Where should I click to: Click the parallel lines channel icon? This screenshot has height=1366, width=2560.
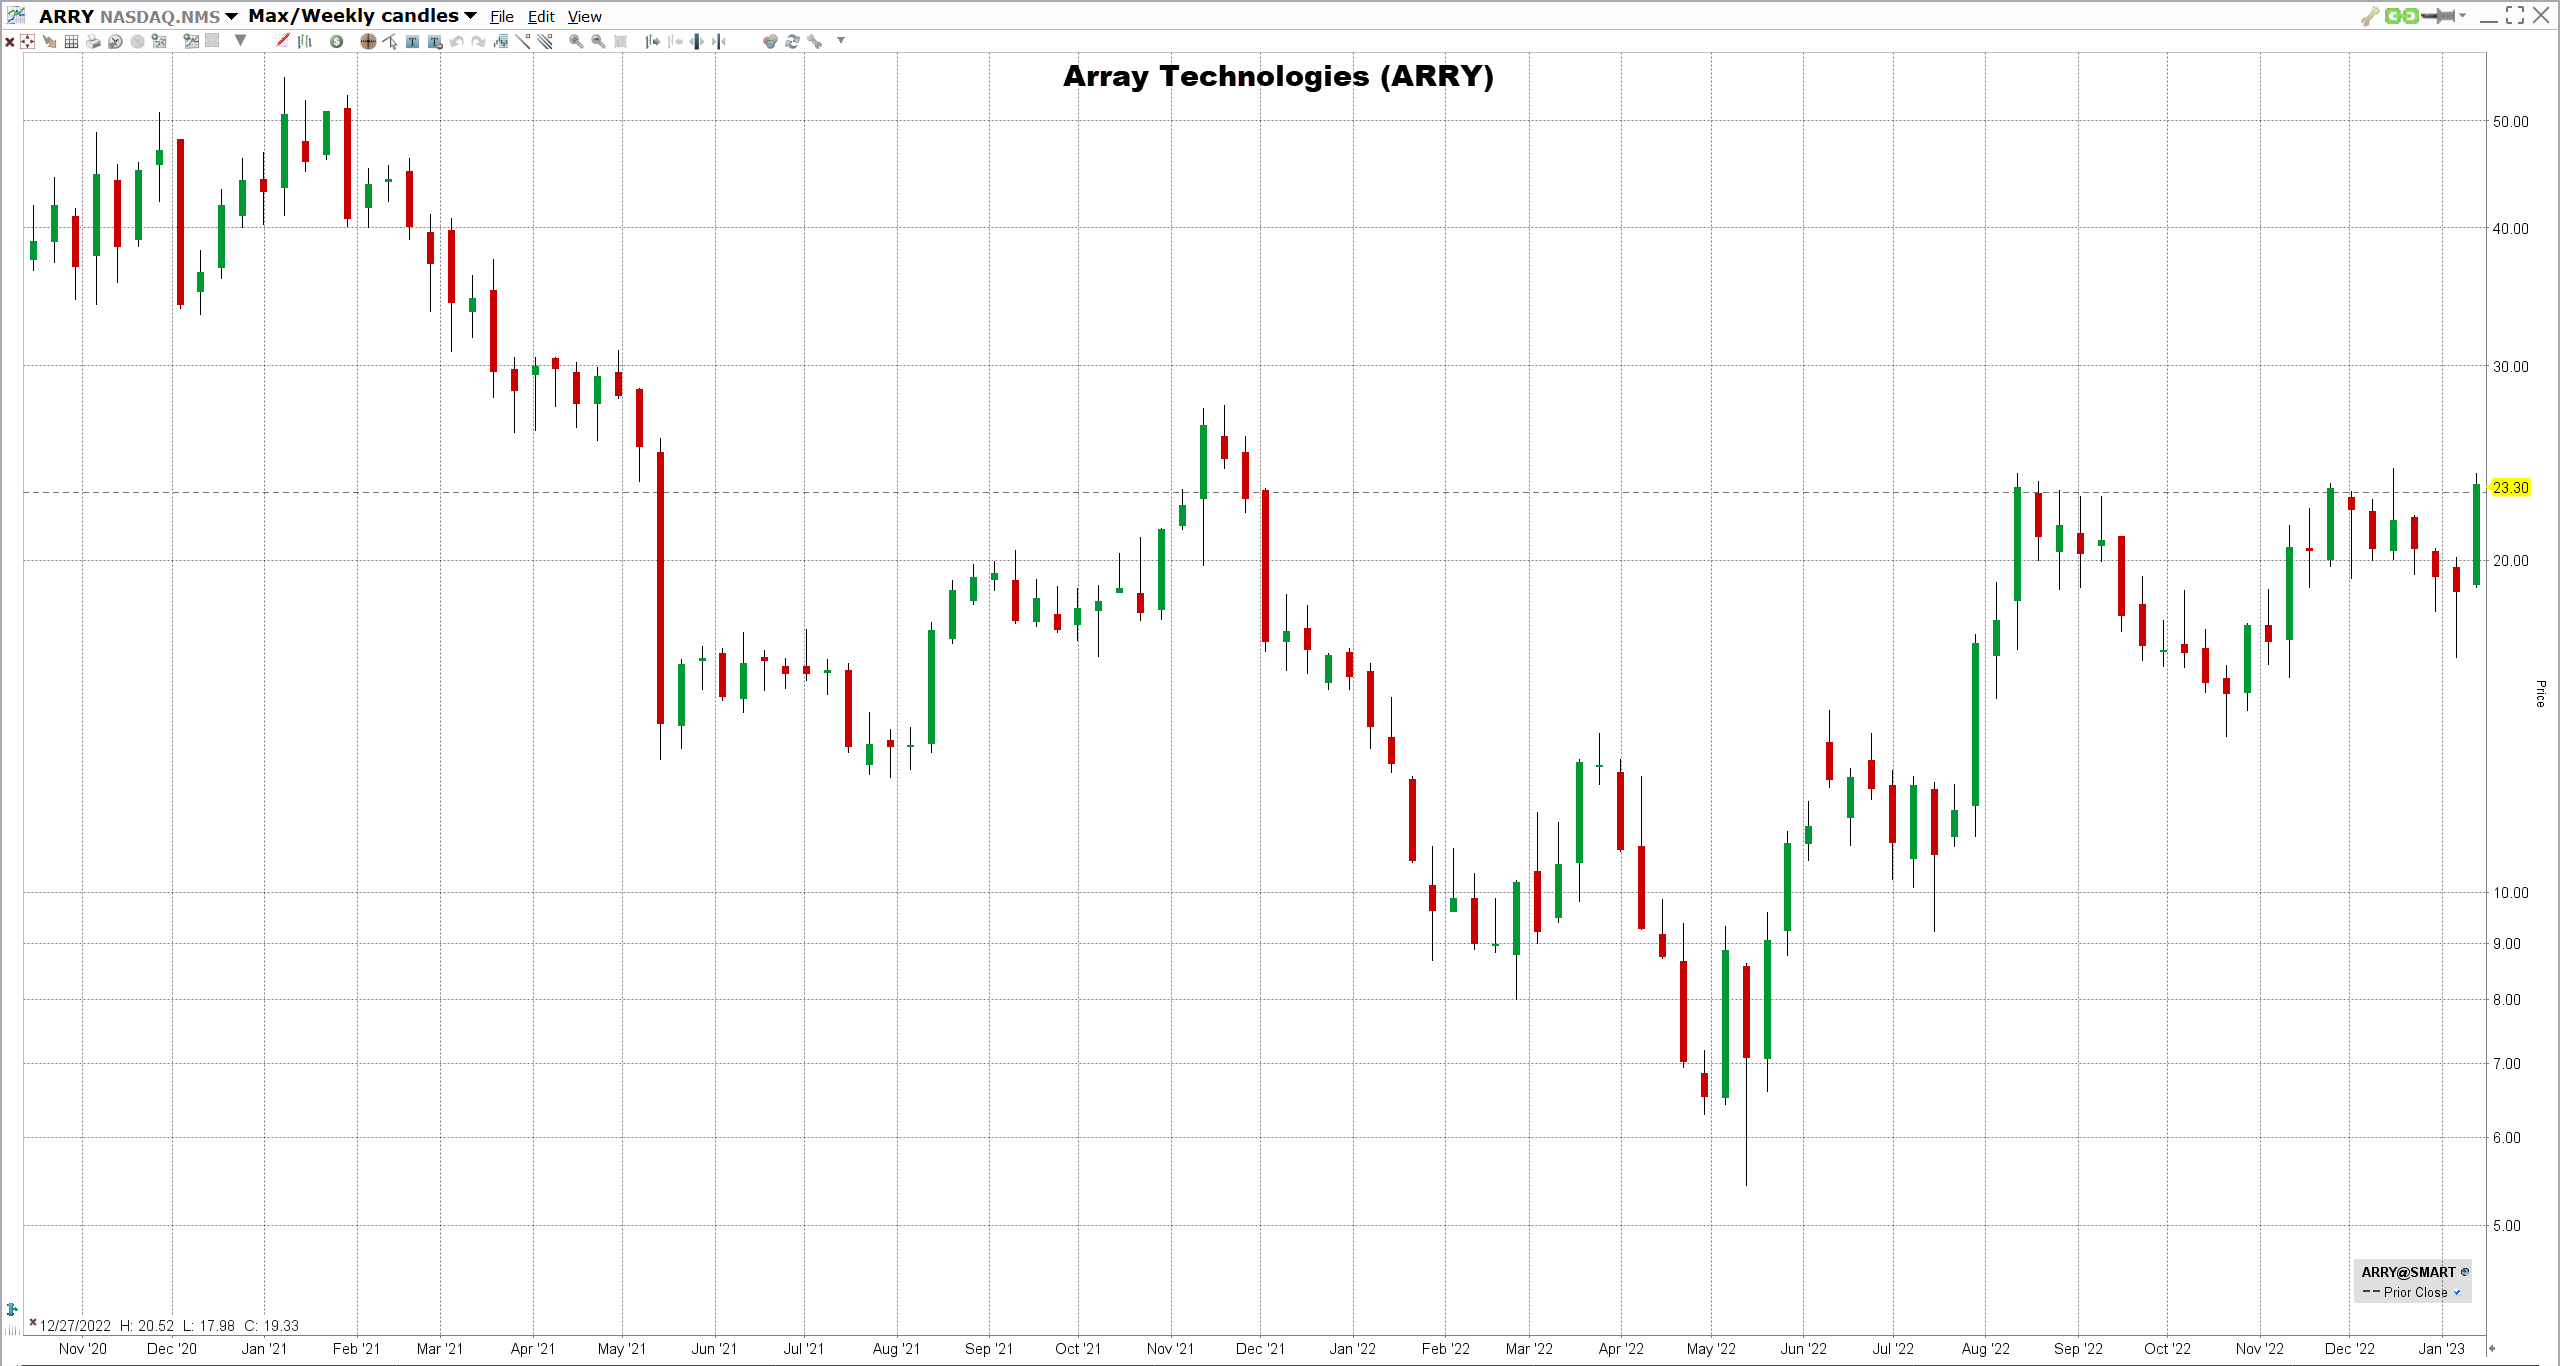click(544, 41)
